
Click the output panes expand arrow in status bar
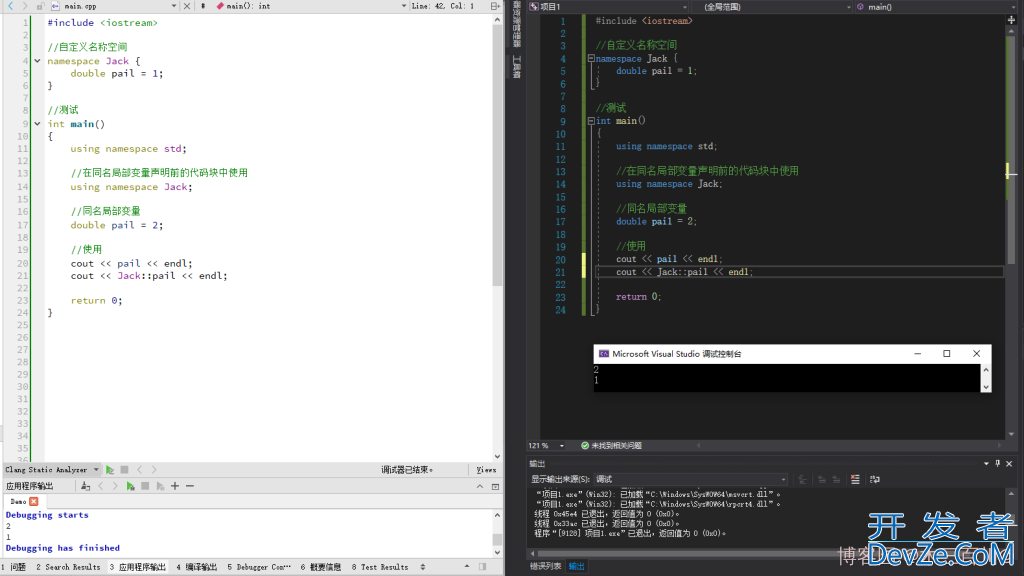point(466,567)
